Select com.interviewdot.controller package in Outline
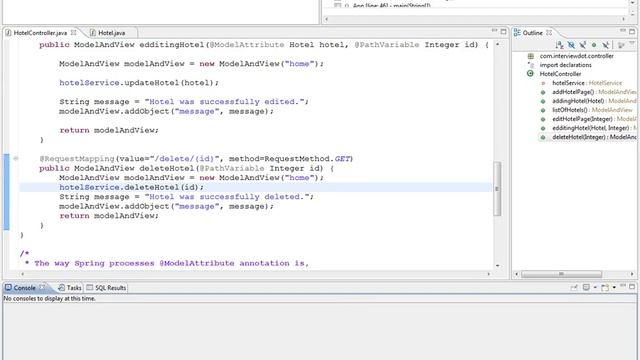 [x=576, y=56]
